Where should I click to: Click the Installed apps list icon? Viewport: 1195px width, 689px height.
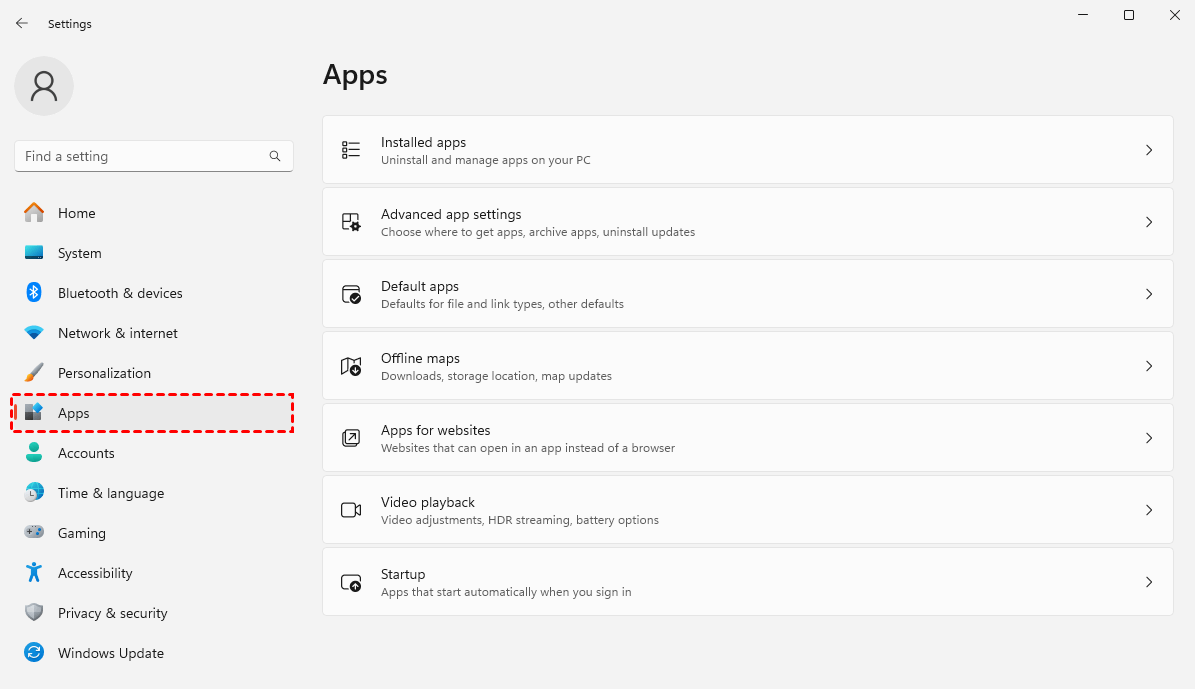click(351, 150)
